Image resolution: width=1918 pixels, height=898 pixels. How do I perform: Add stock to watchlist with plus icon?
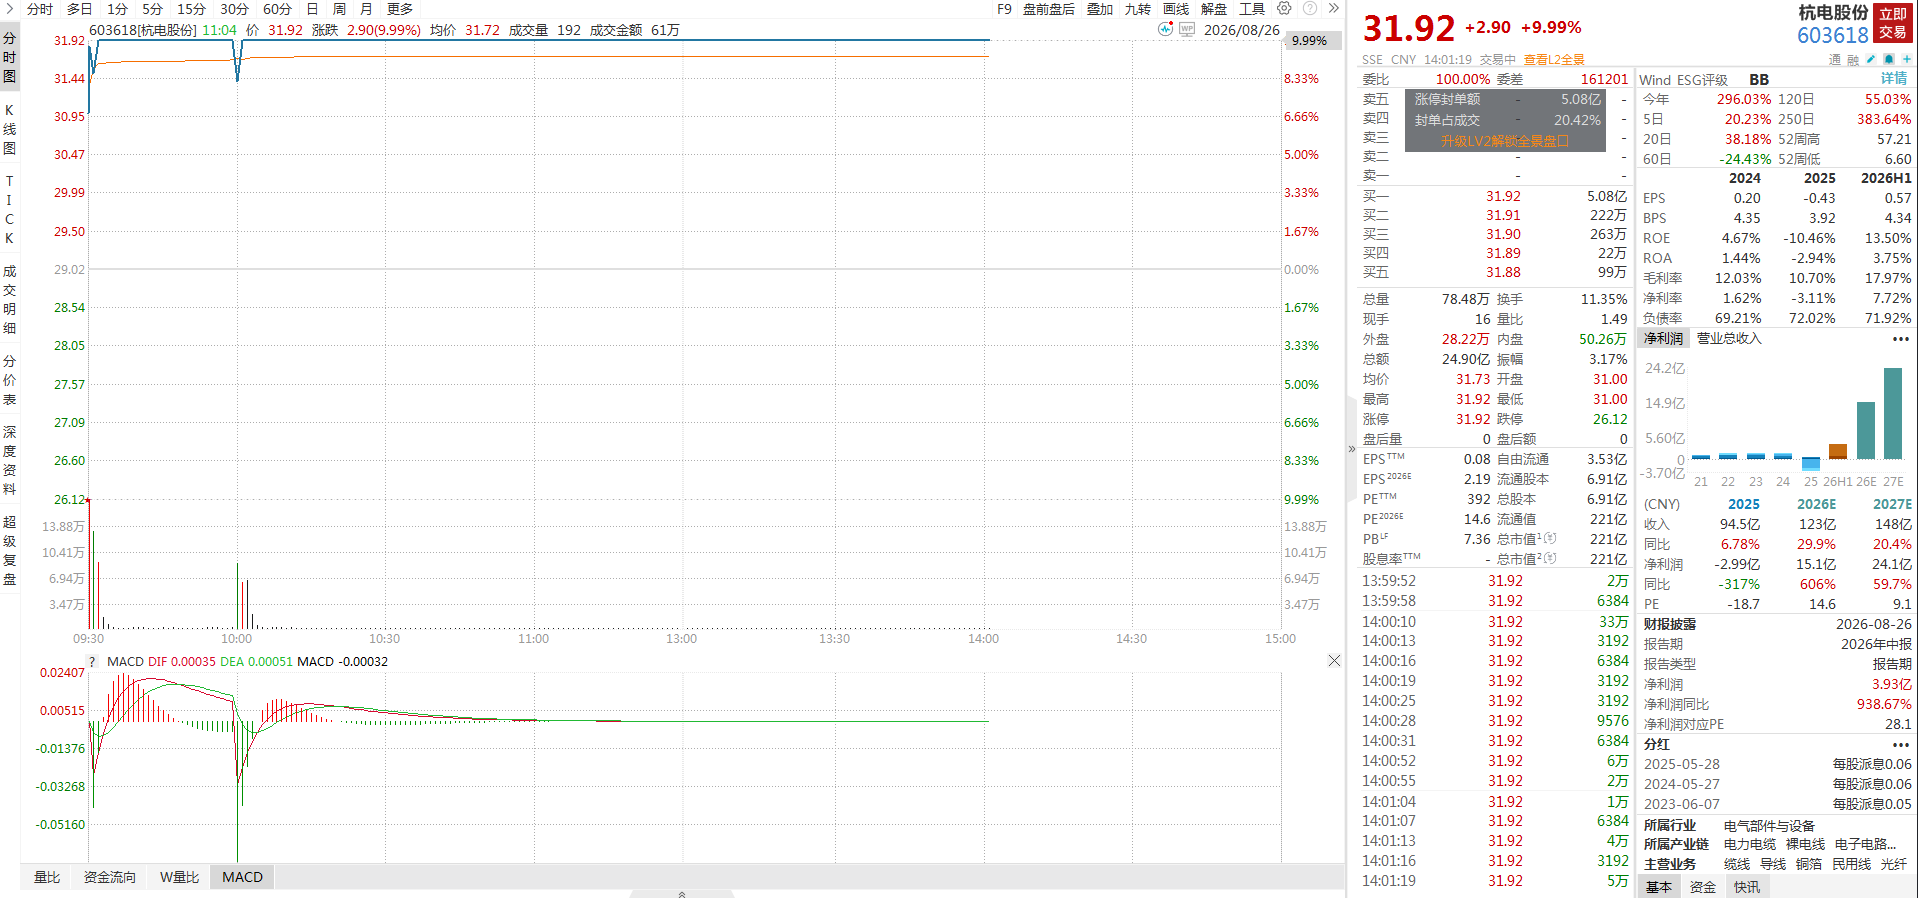click(1906, 59)
